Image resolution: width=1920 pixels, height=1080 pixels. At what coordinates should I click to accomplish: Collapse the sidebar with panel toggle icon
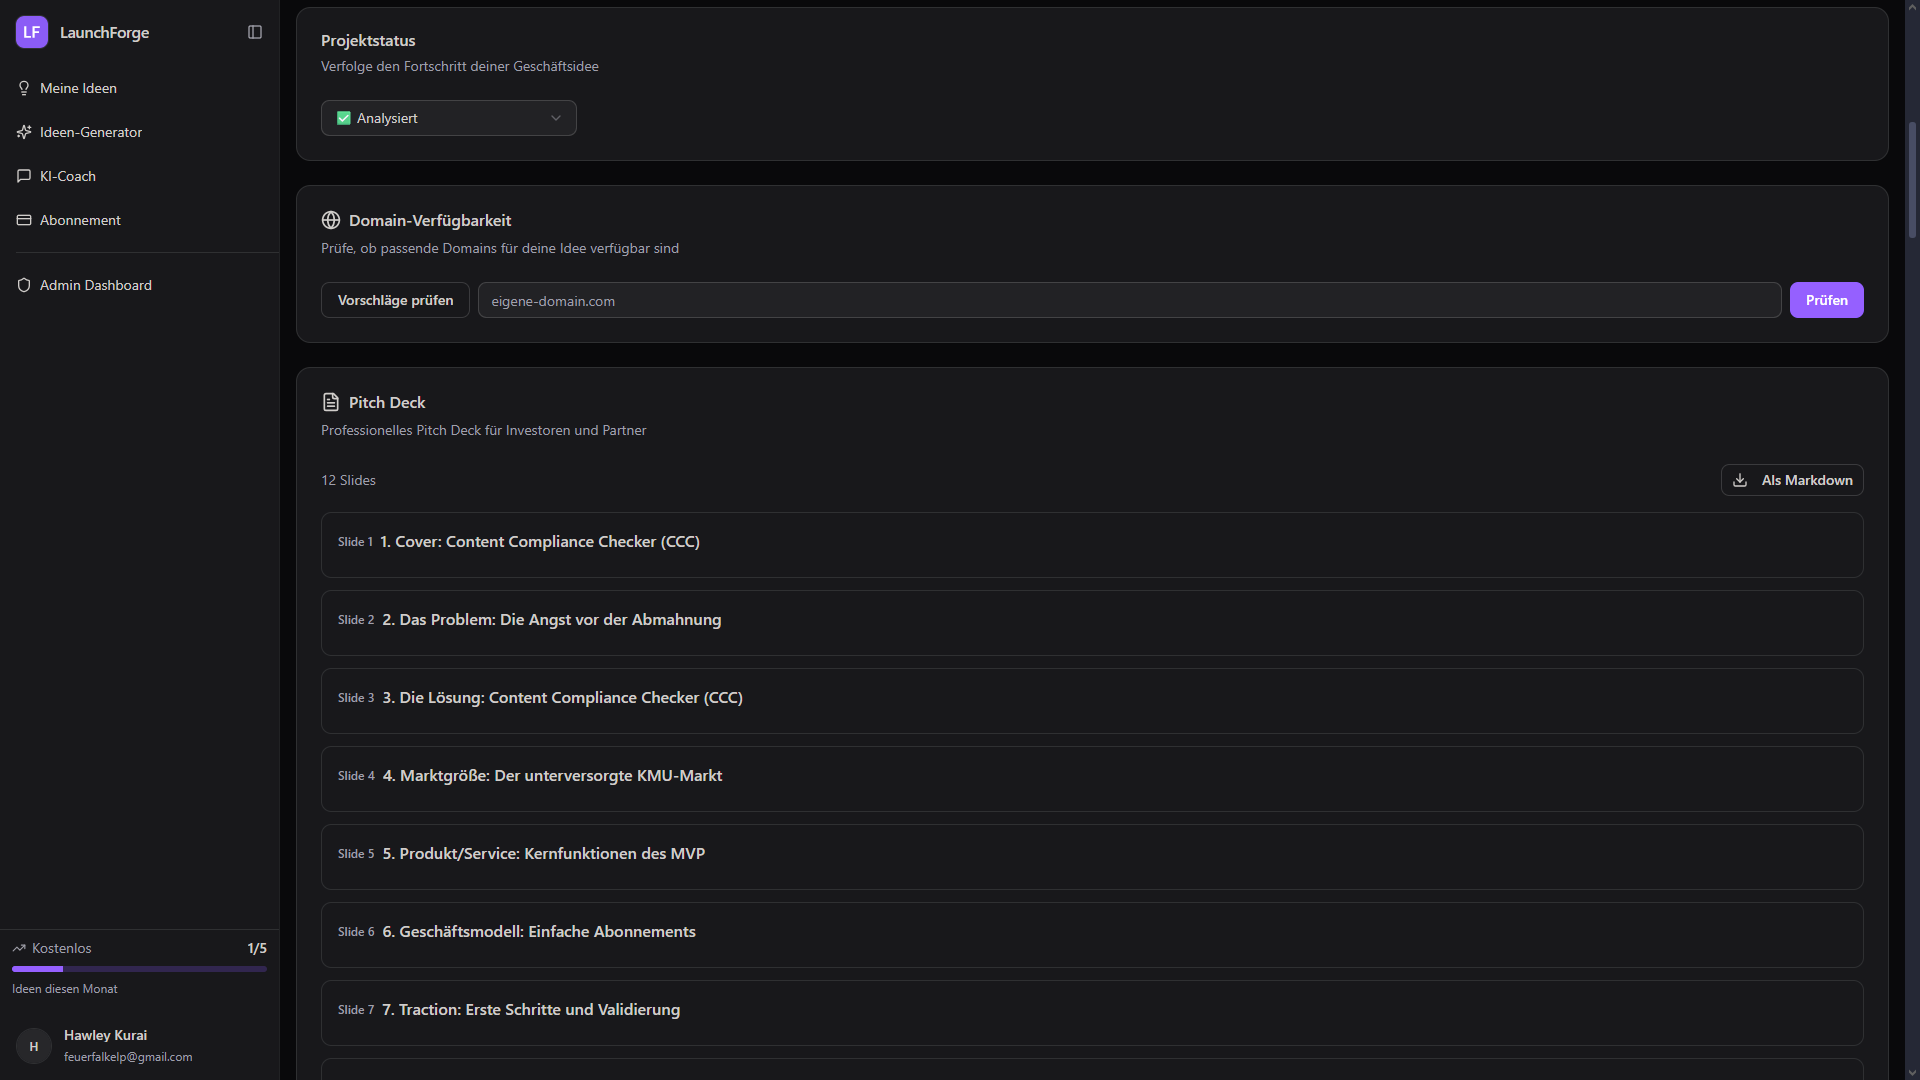point(255,32)
